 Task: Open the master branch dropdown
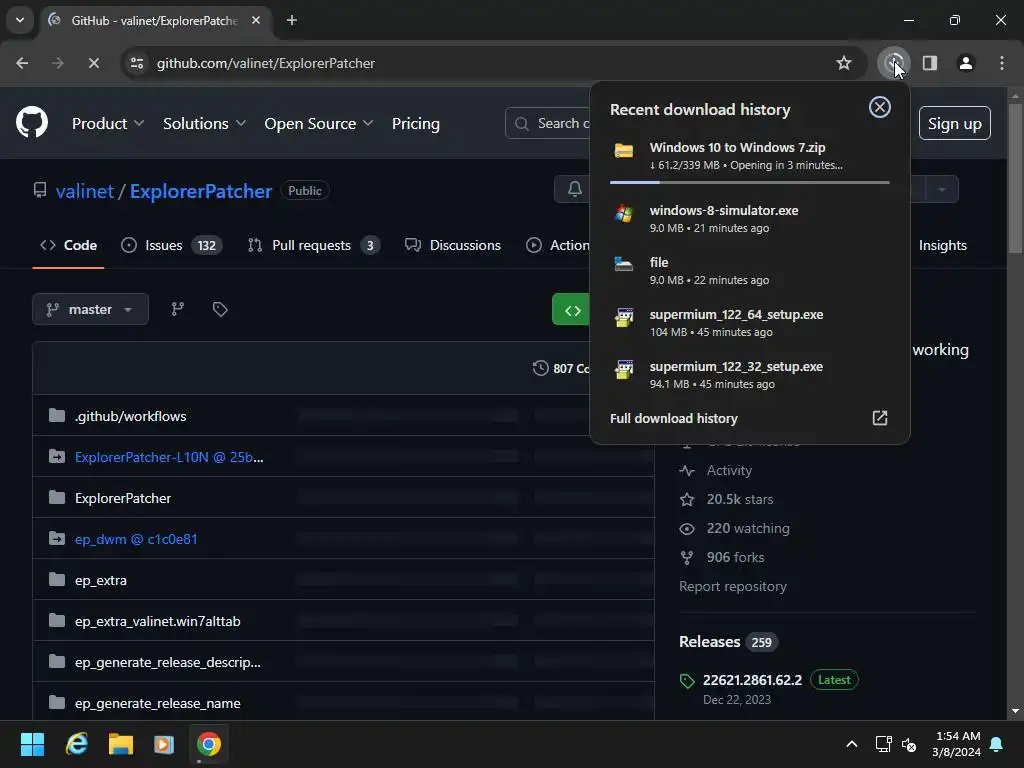90,310
